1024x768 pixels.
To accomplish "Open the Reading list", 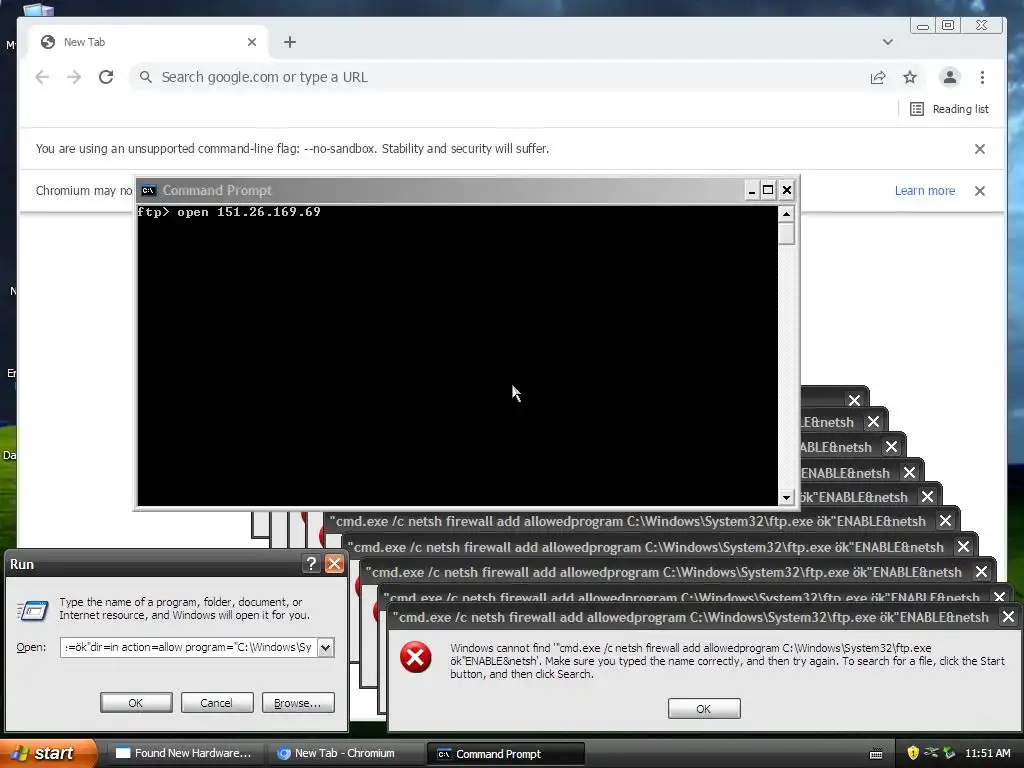I will pos(950,109).
